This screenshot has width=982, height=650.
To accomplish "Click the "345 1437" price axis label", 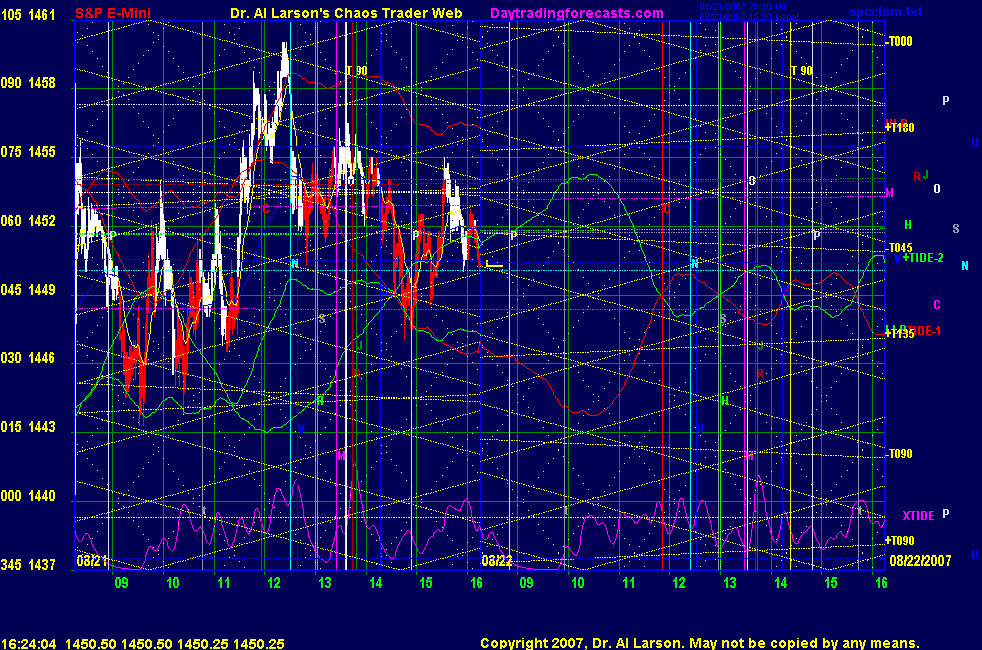I will click(28, 565).
